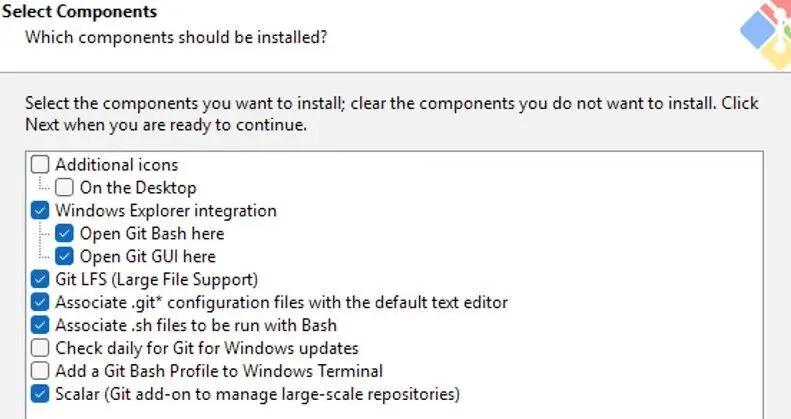
Task: Toggle the Git LFS checkbox off
Action: point(40,279)
